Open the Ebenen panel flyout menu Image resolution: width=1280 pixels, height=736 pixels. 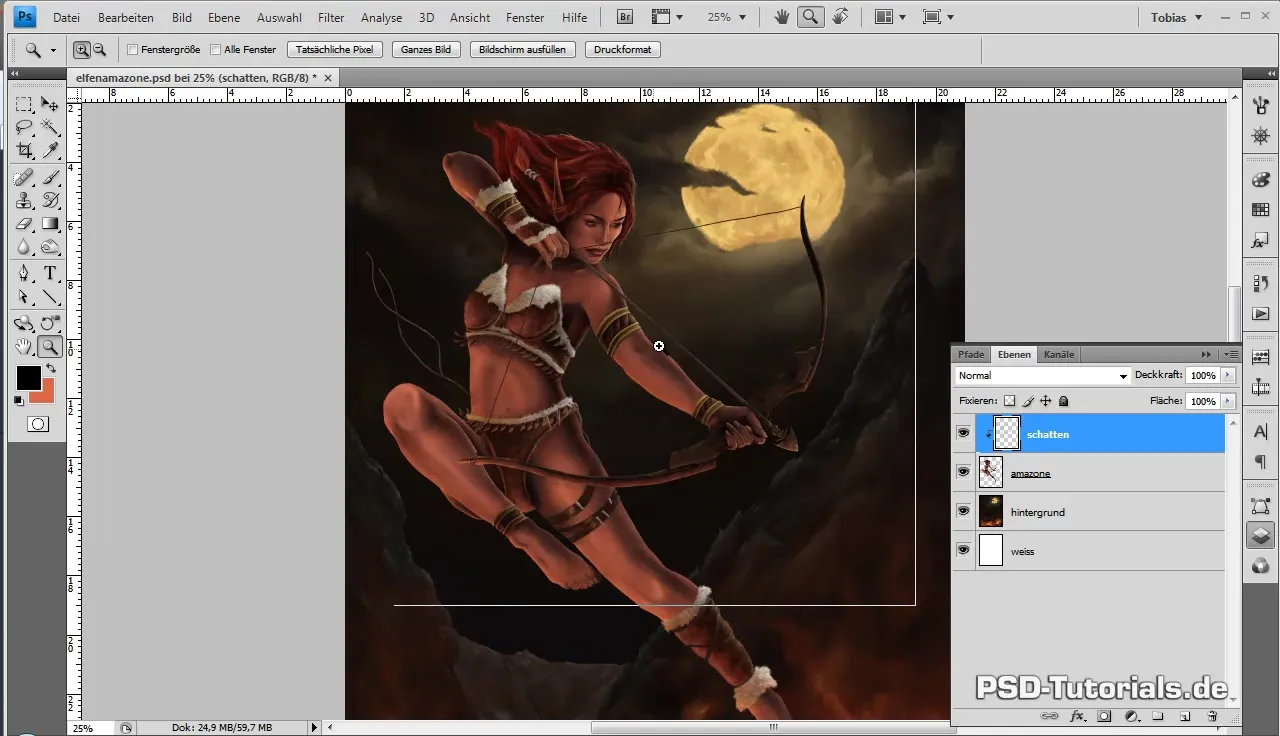[1231, 354]
